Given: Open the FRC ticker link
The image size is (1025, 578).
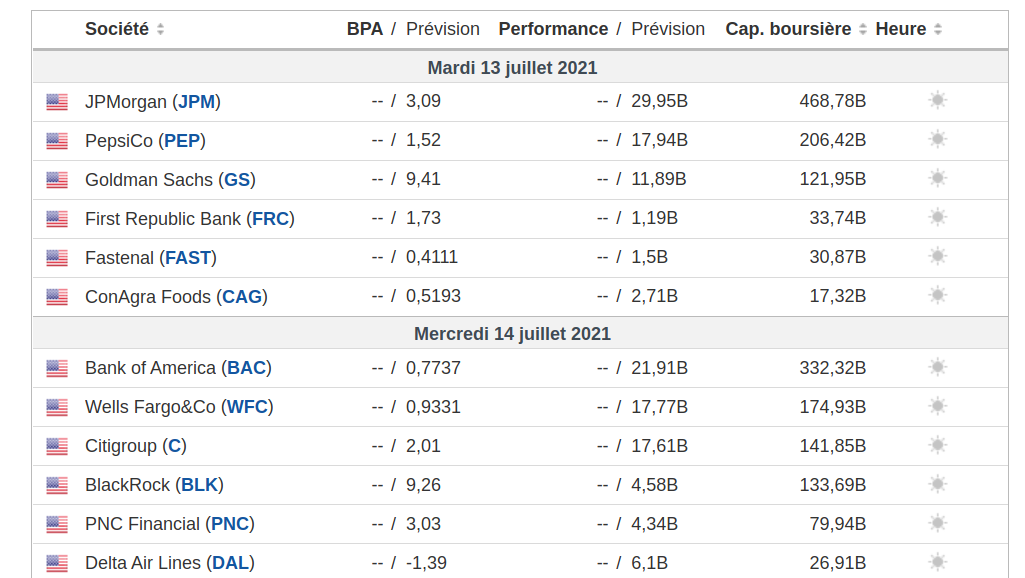Looking at the screenshot, I should 271,218.
